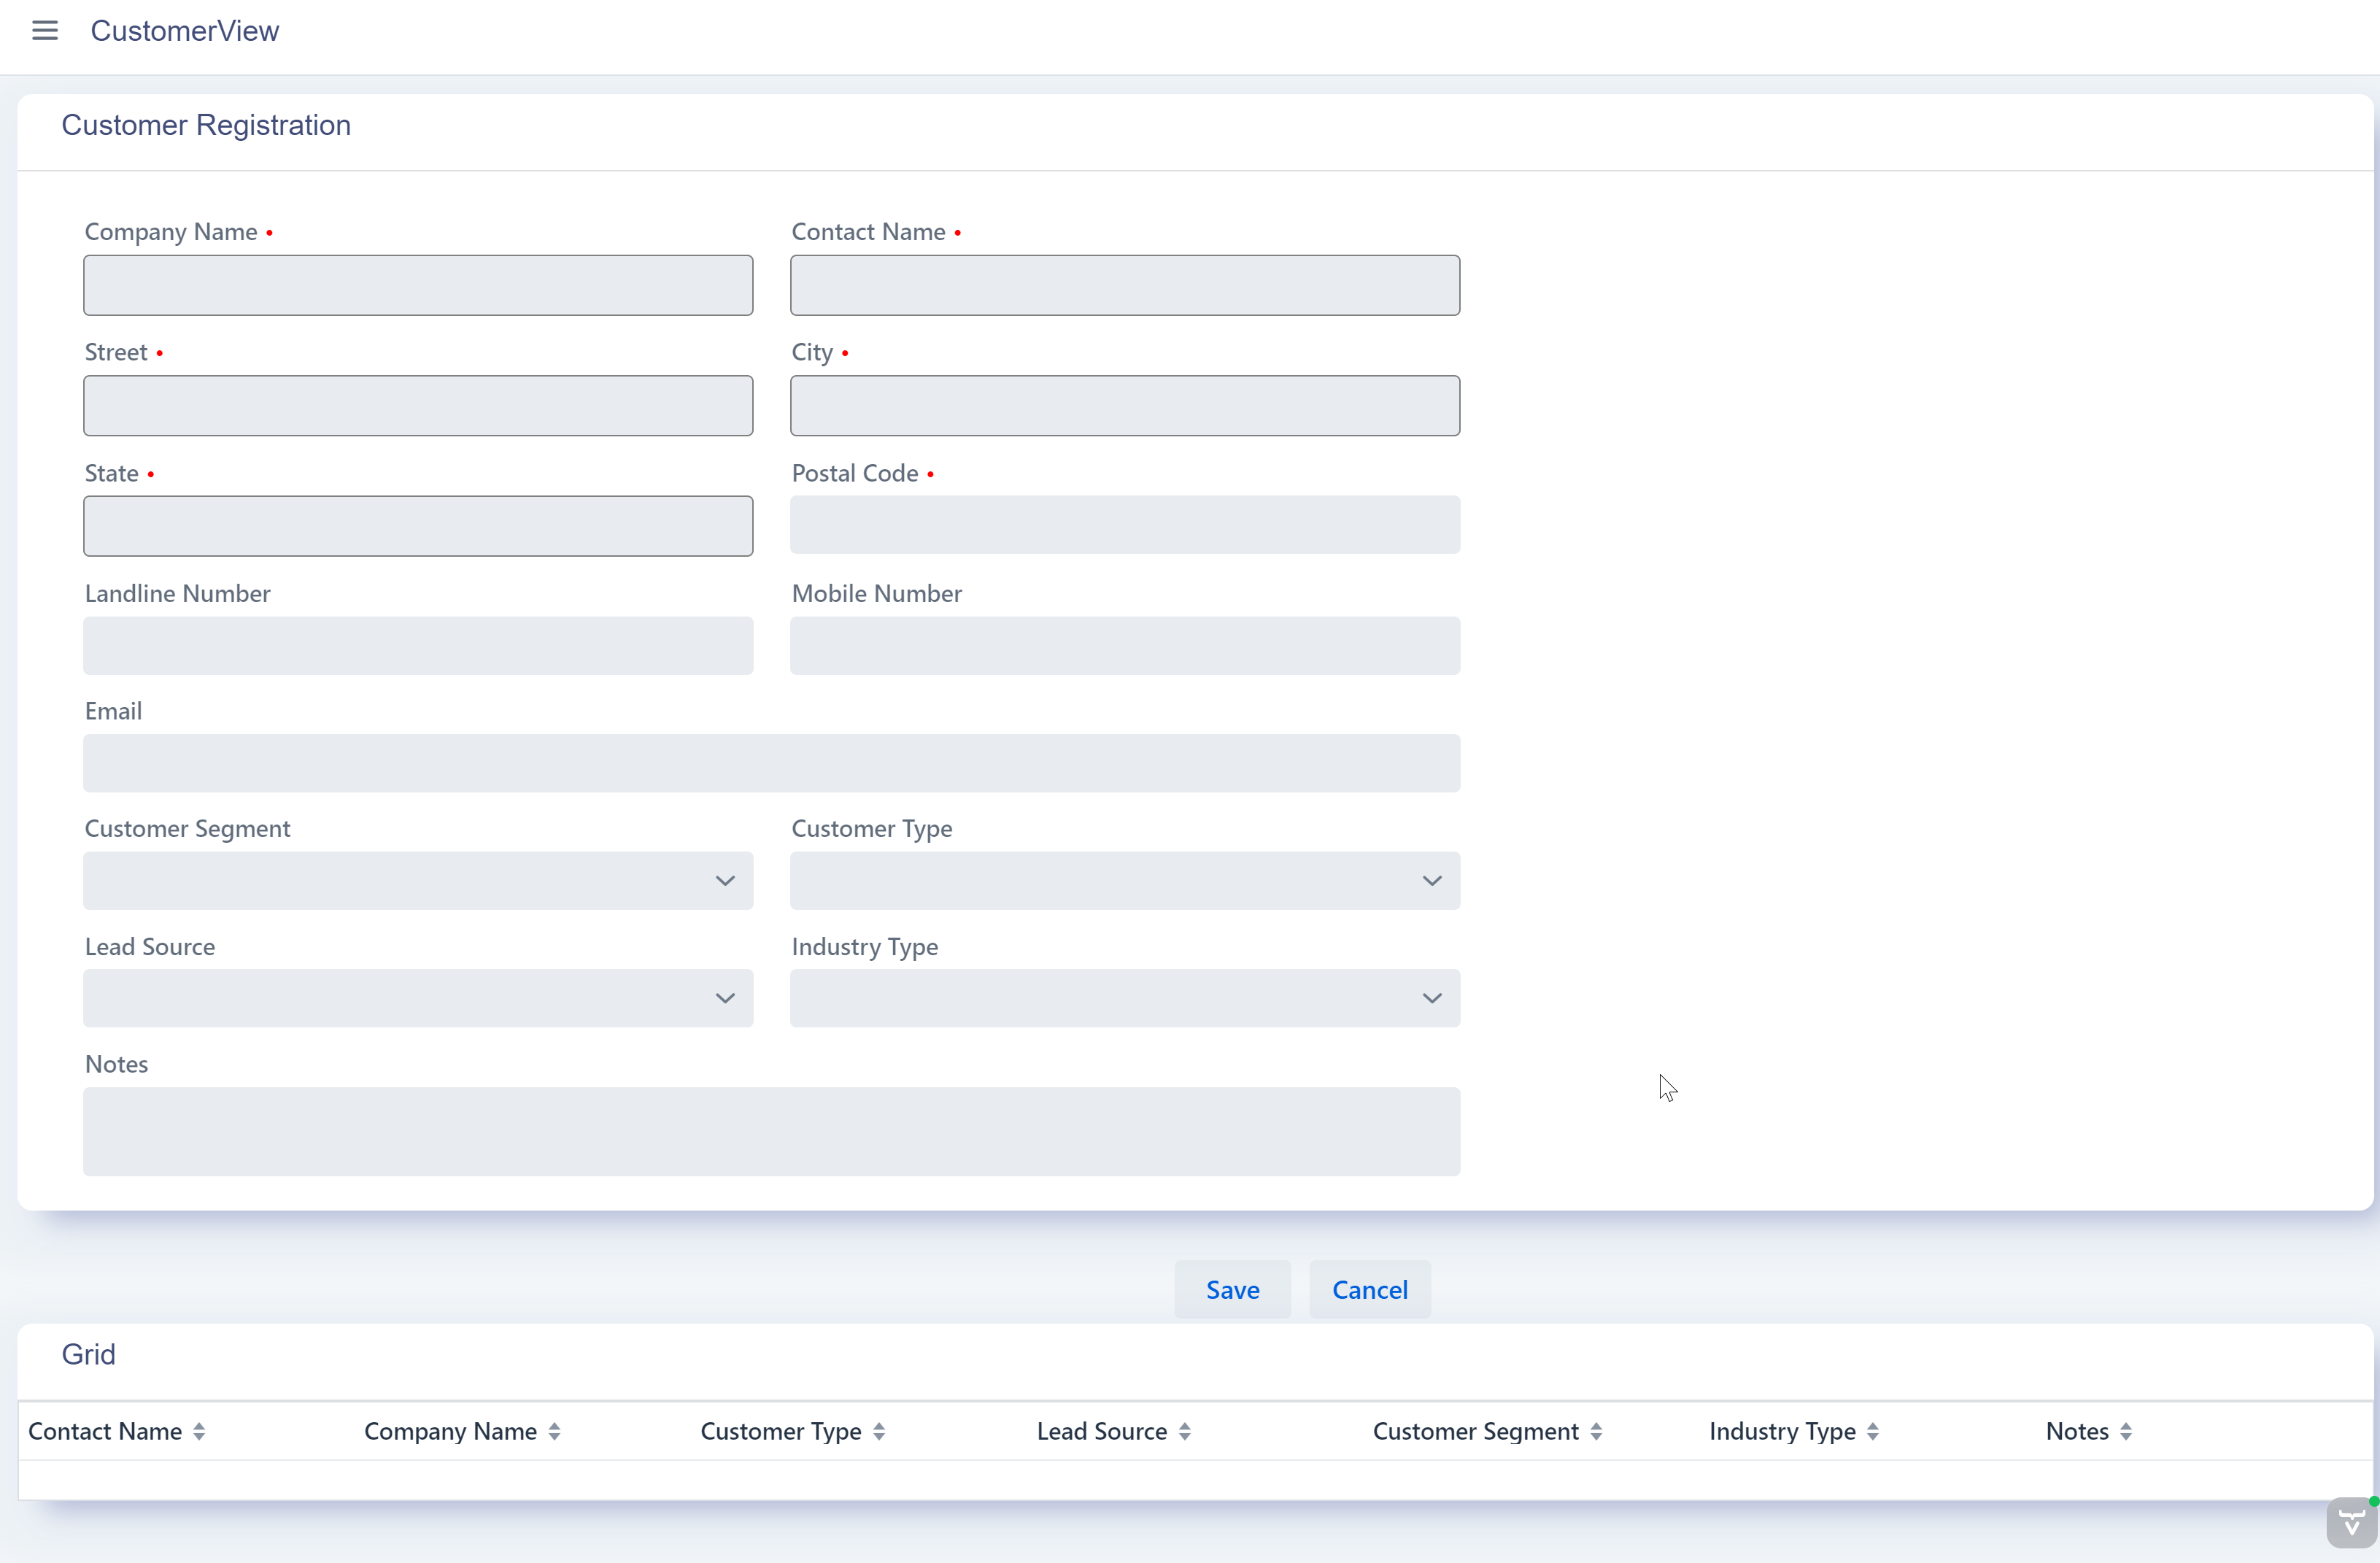
Task: Click the CustomerView app title
Action: click(x=185, y=31)
